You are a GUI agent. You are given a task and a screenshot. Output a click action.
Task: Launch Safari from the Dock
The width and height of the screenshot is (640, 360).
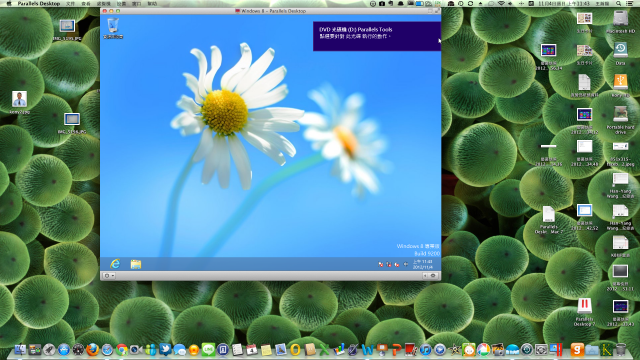click(107, 349)
